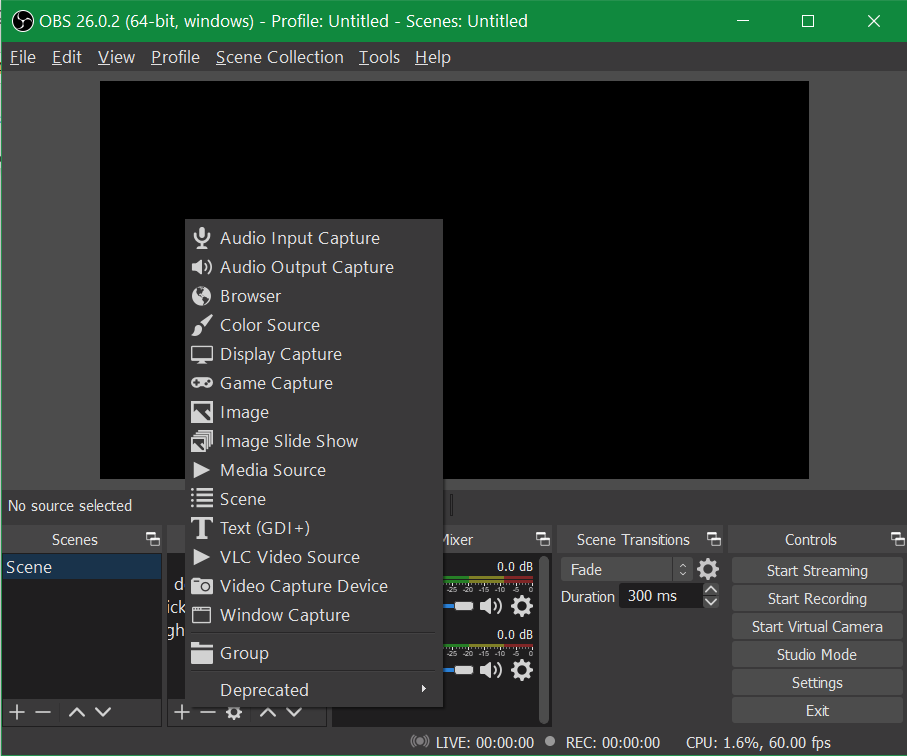907x756 pixels.
Task: Open settings gear of first audio channel
Action: click(522, 606)
